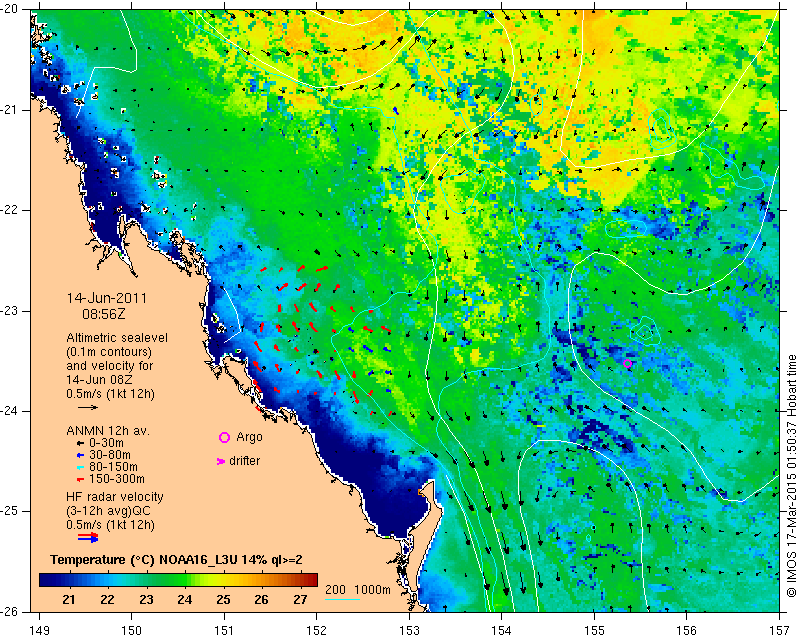Click the longitude axis label 155
The height and width of the screenshot is (640, 800).
tap(594, 631)
